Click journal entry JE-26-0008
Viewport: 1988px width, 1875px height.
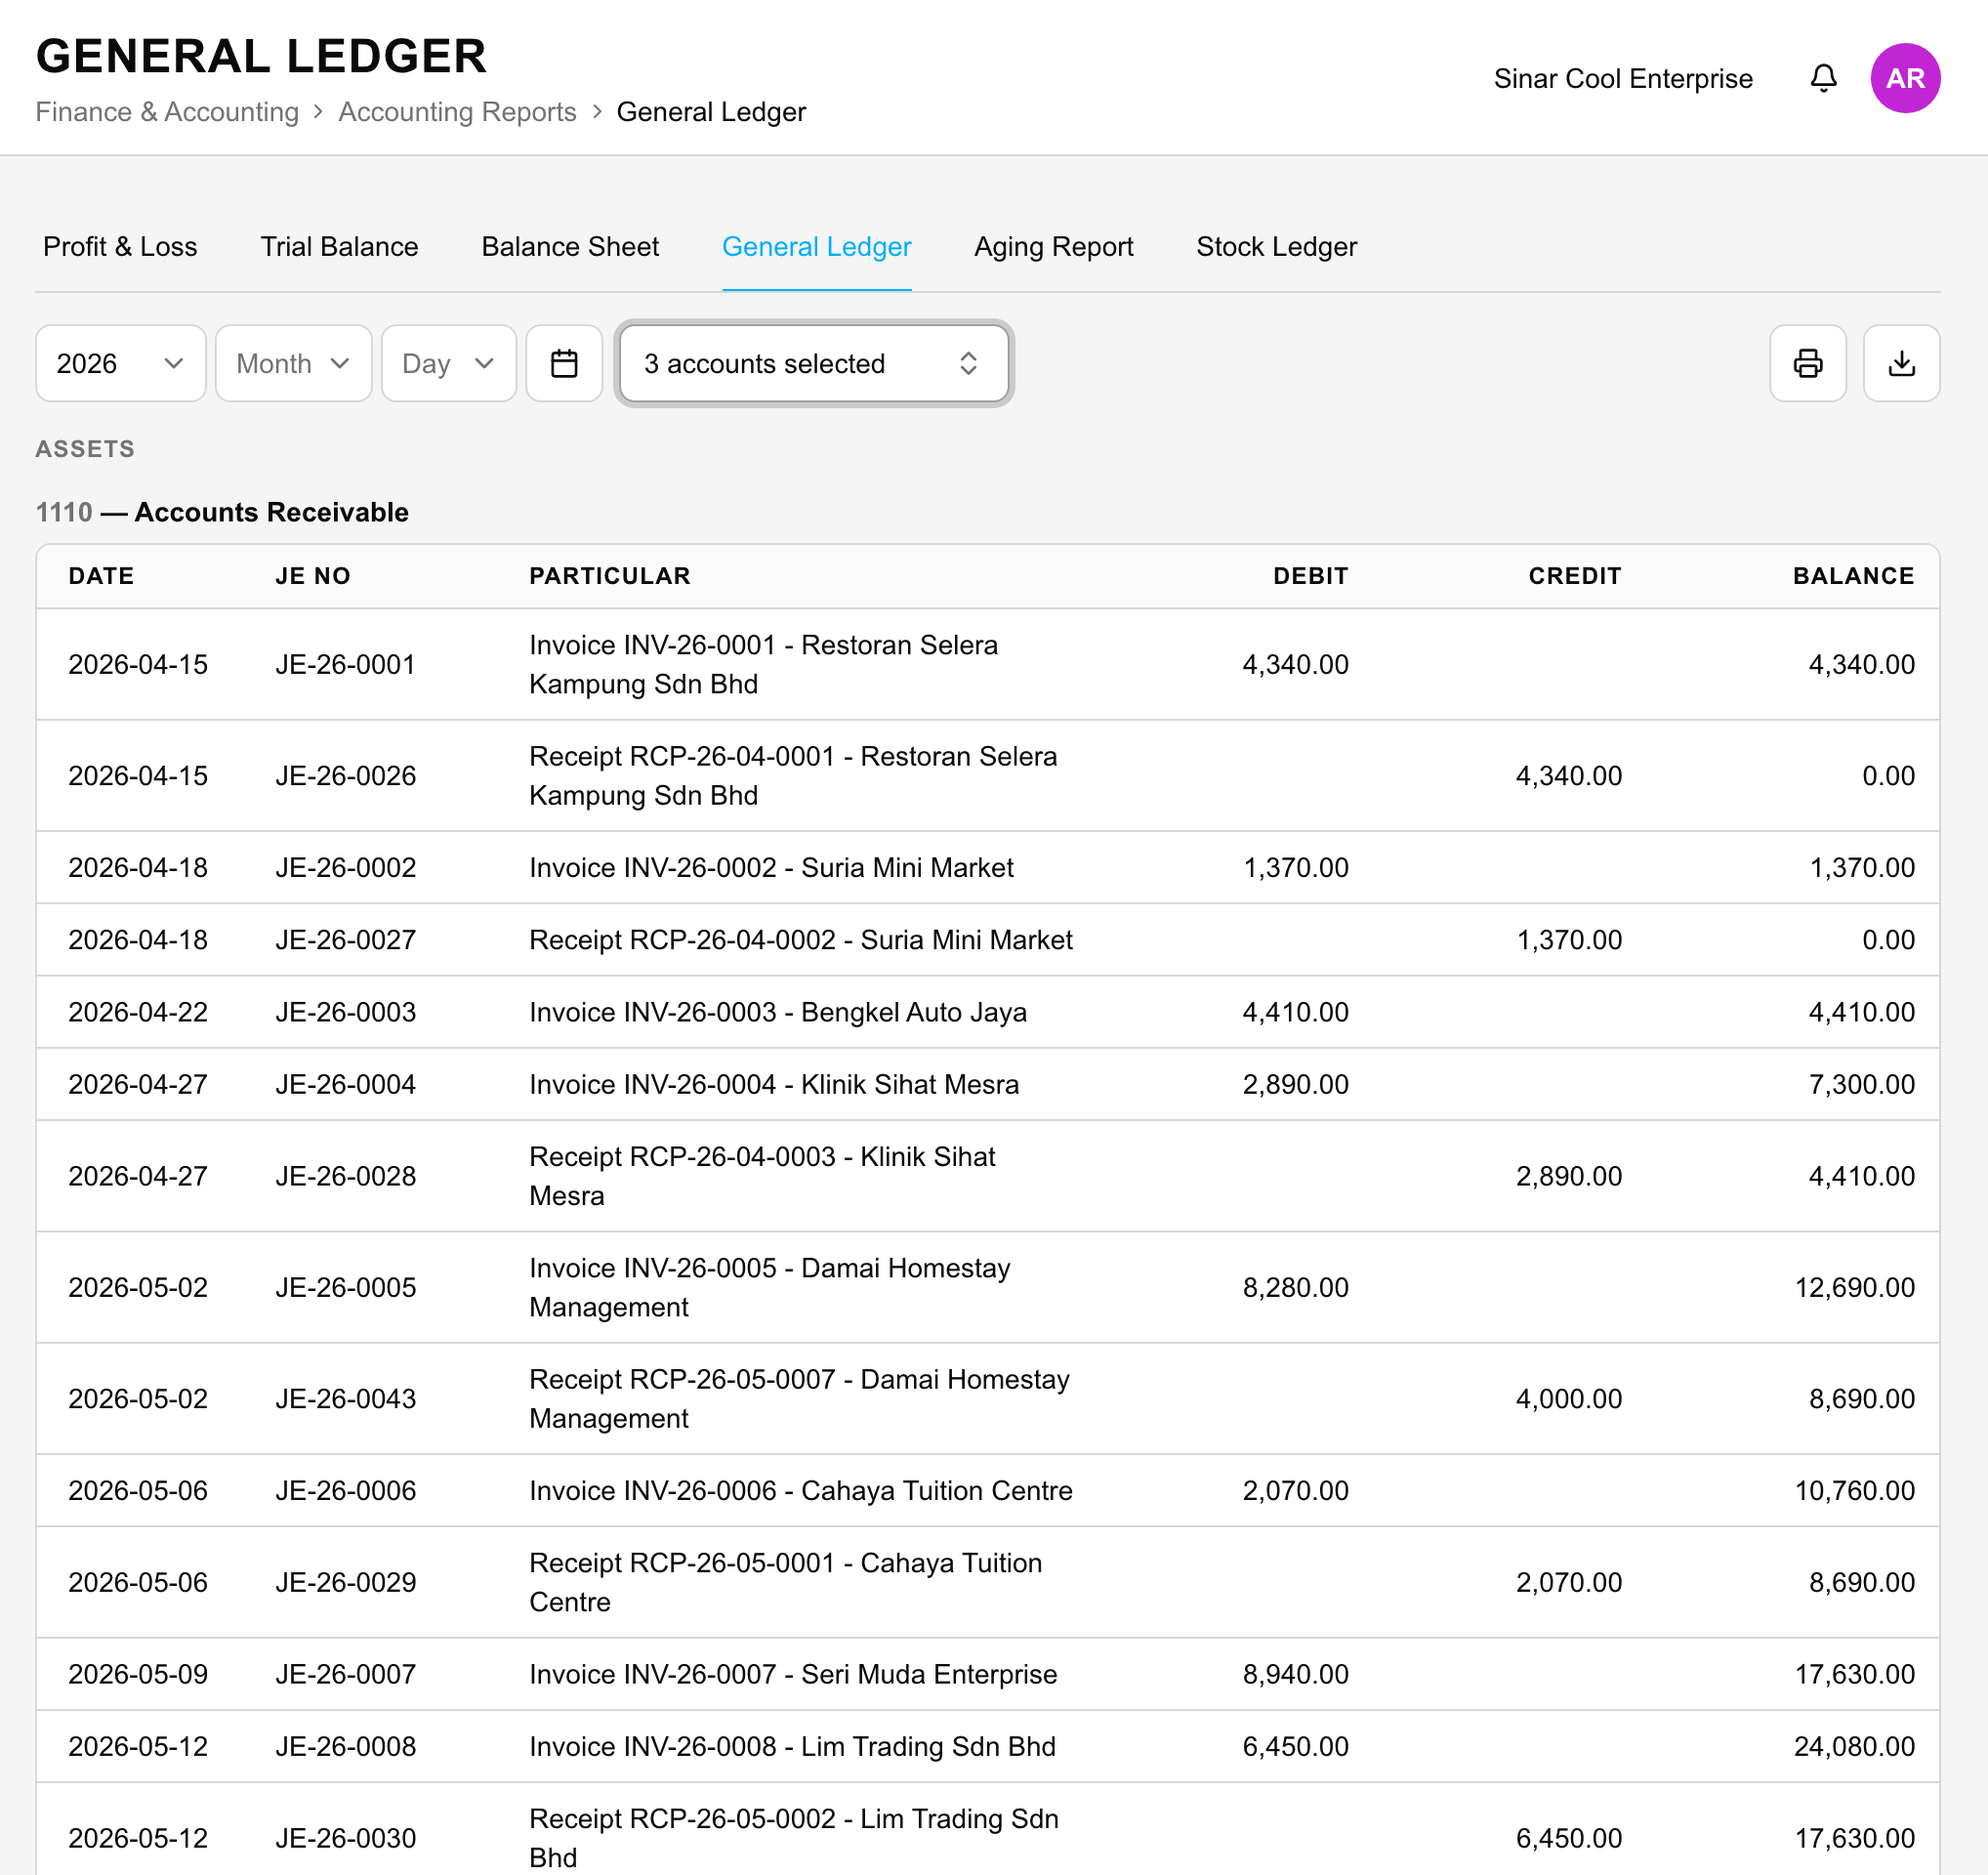[x=345, y=1746]
